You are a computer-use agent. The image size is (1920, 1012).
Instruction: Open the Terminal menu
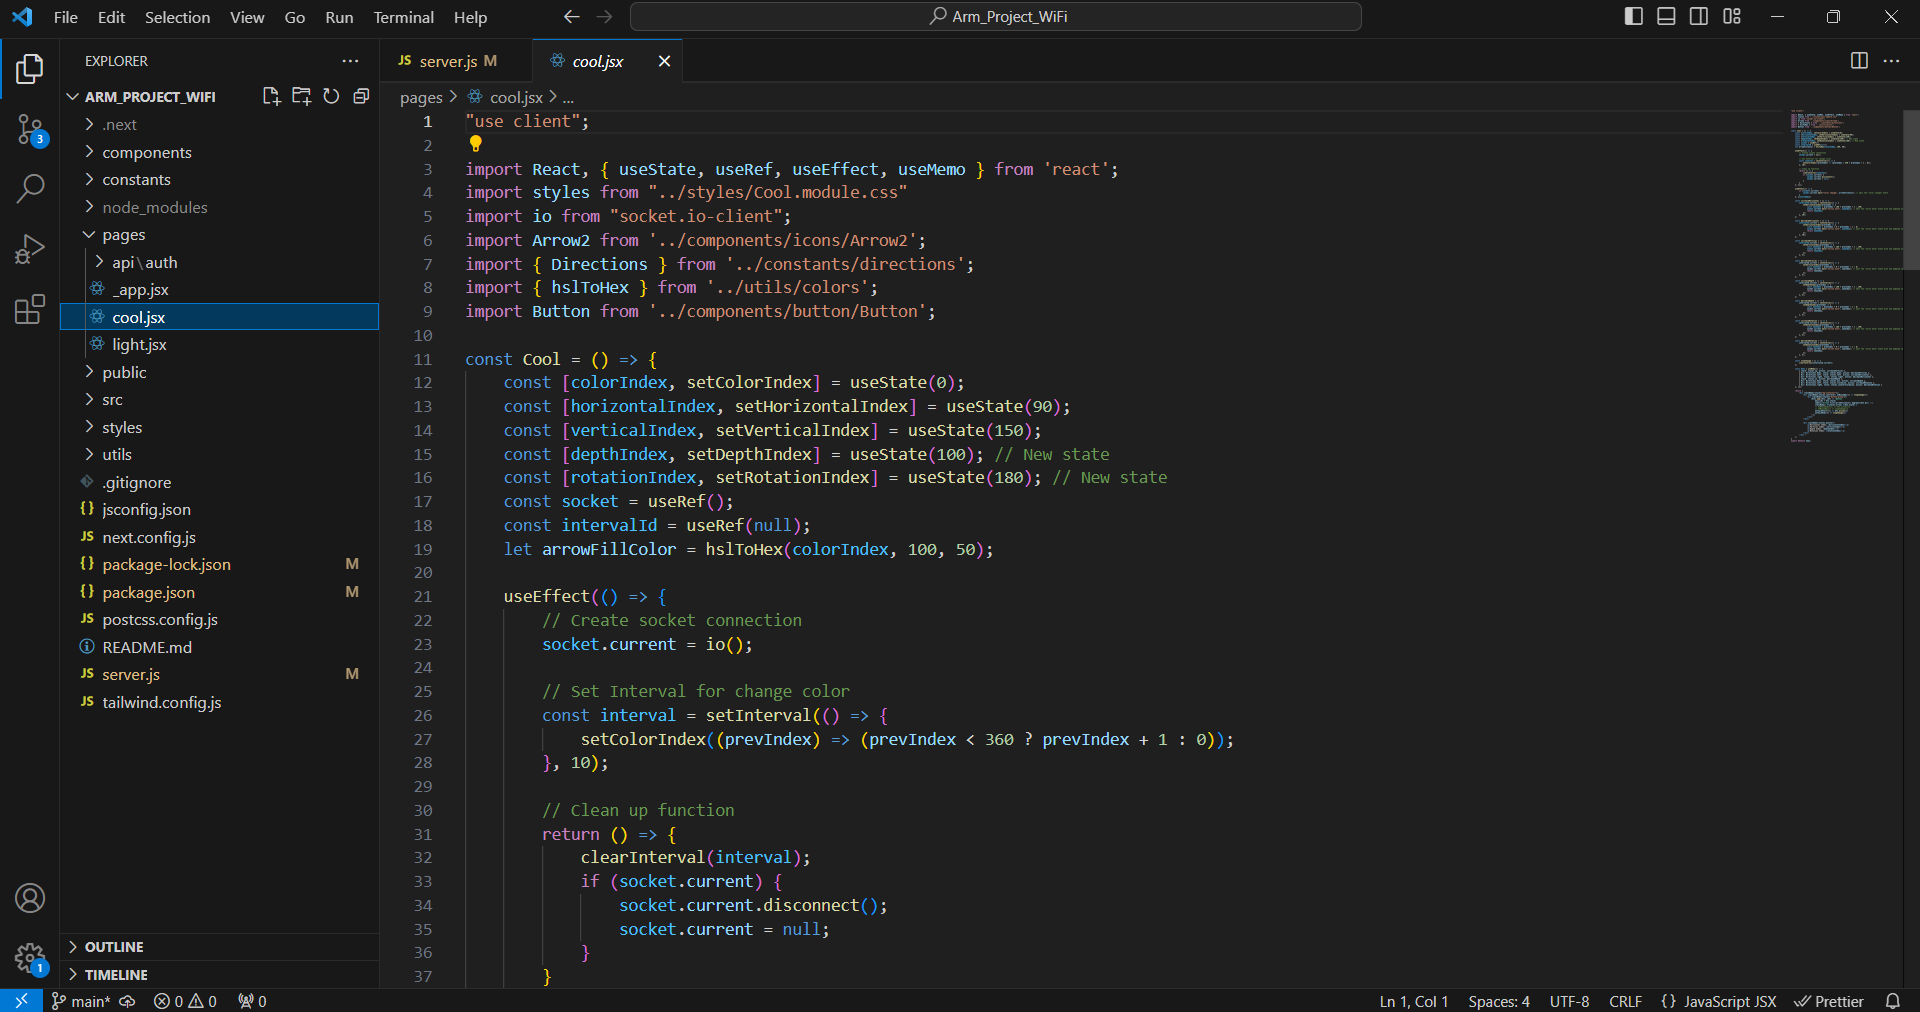[x=403, y=17]
